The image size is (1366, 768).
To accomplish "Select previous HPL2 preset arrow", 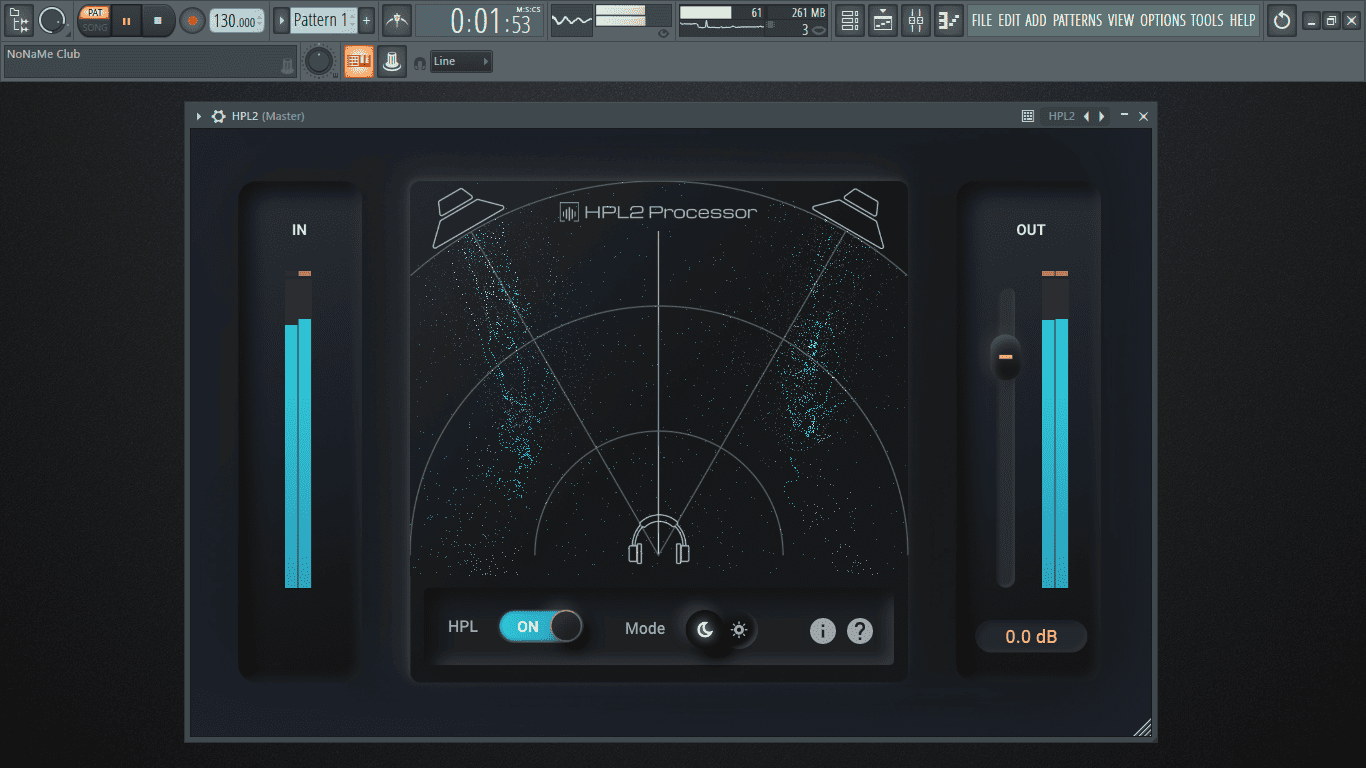I will (x=1088, y=116).
